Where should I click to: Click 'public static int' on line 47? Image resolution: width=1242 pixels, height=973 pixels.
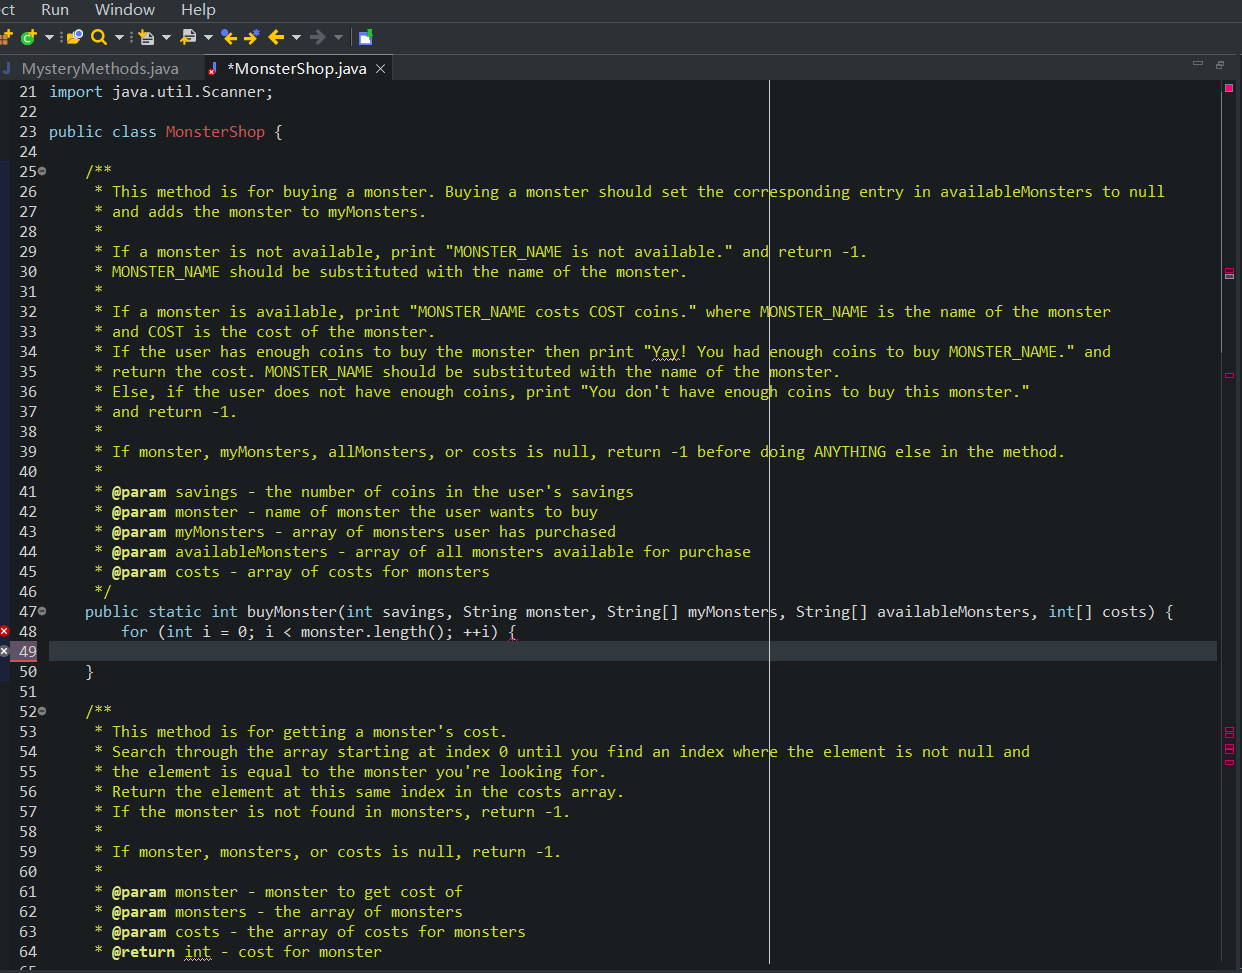coord(161,611)
